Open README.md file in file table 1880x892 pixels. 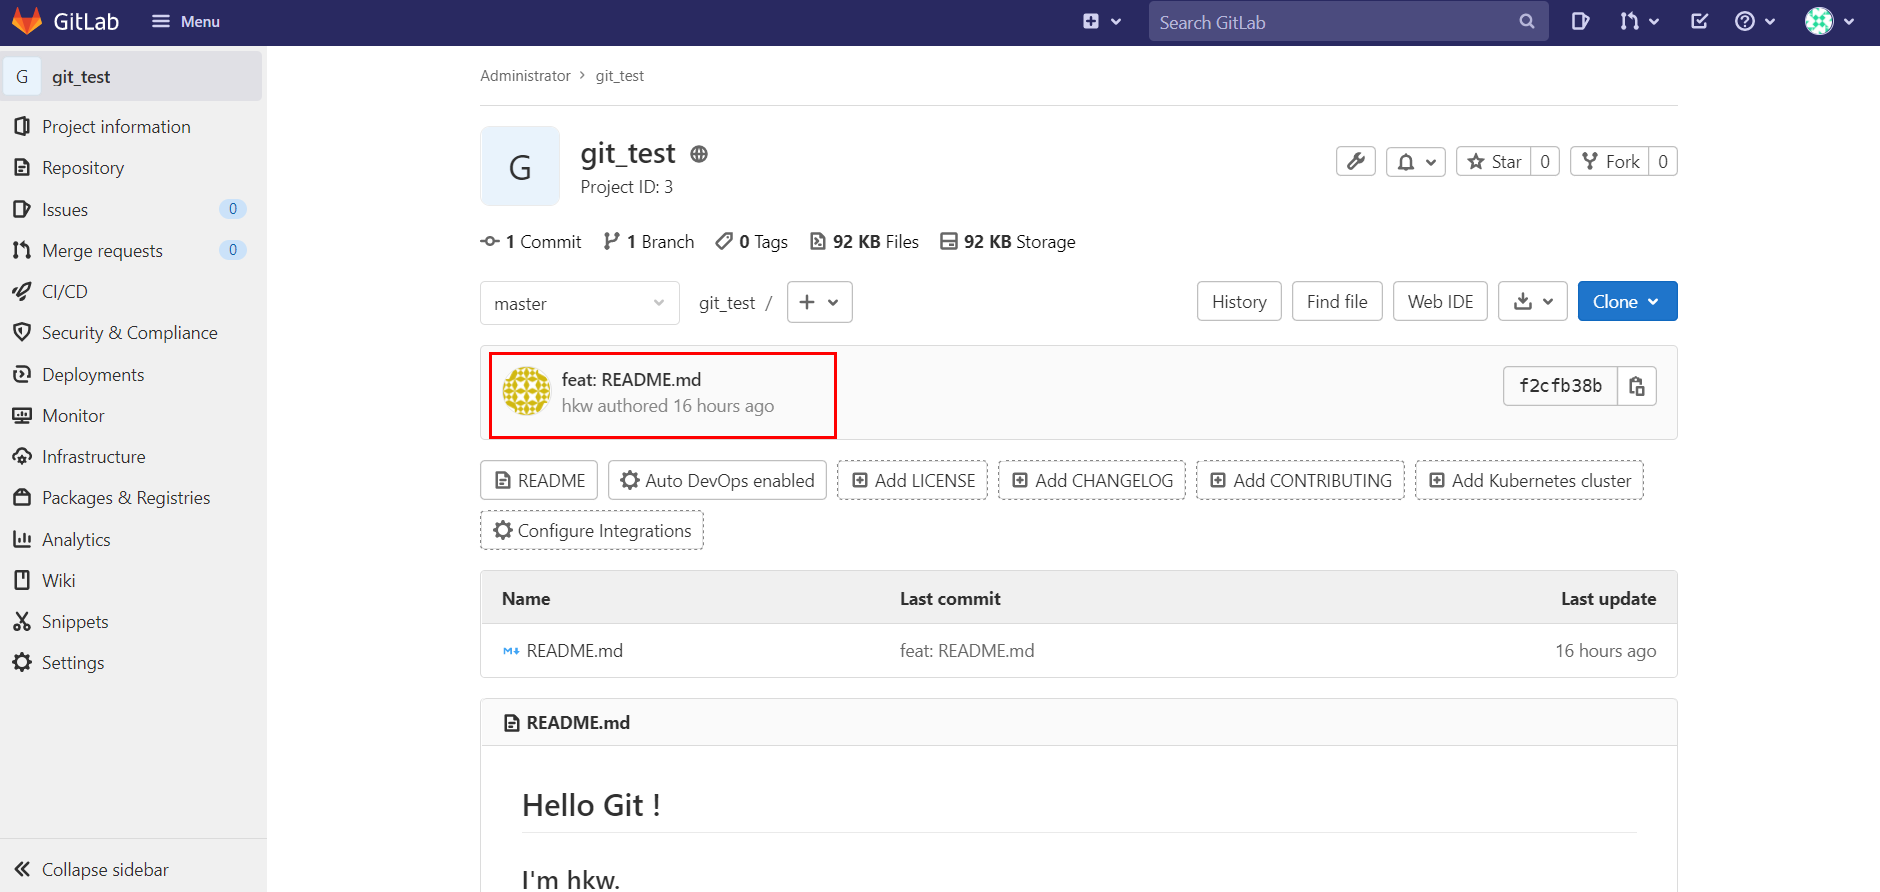574,651
